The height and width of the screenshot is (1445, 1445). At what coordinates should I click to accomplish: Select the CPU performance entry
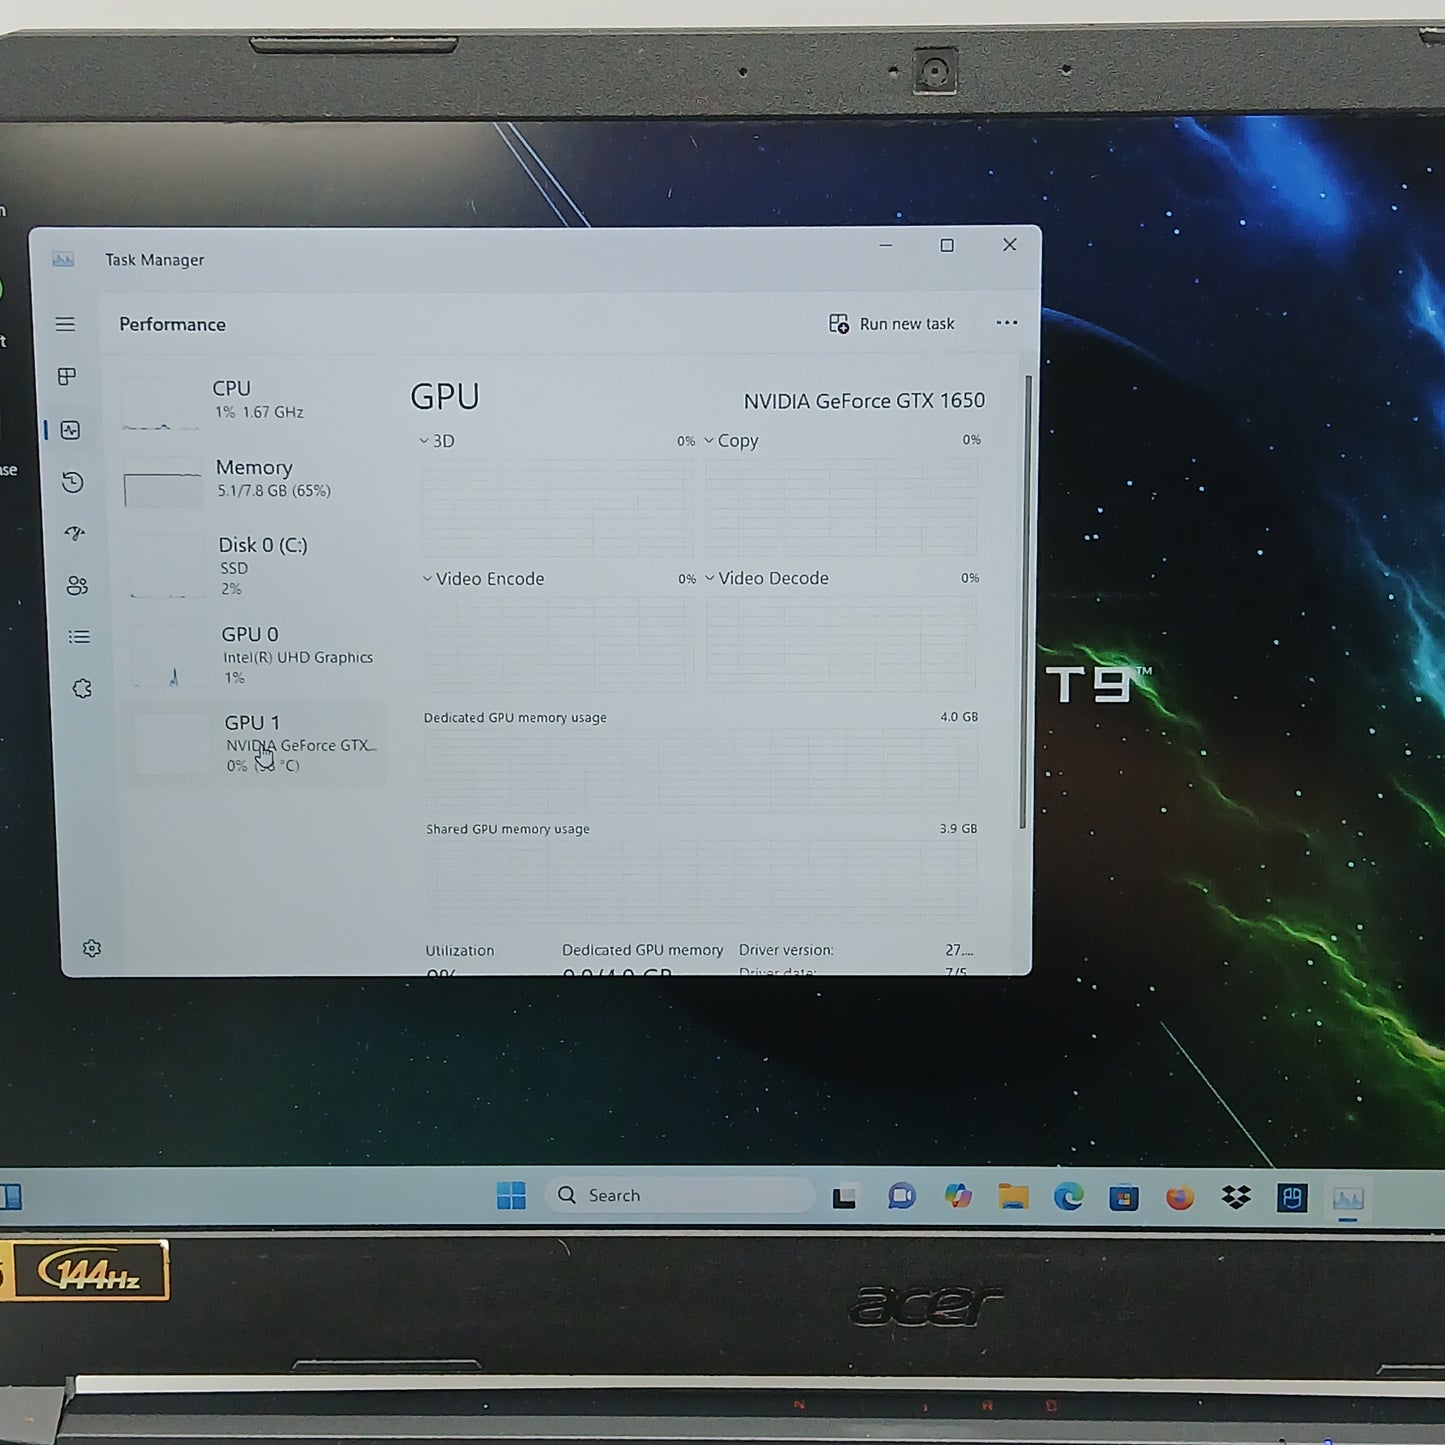[250, 400]
